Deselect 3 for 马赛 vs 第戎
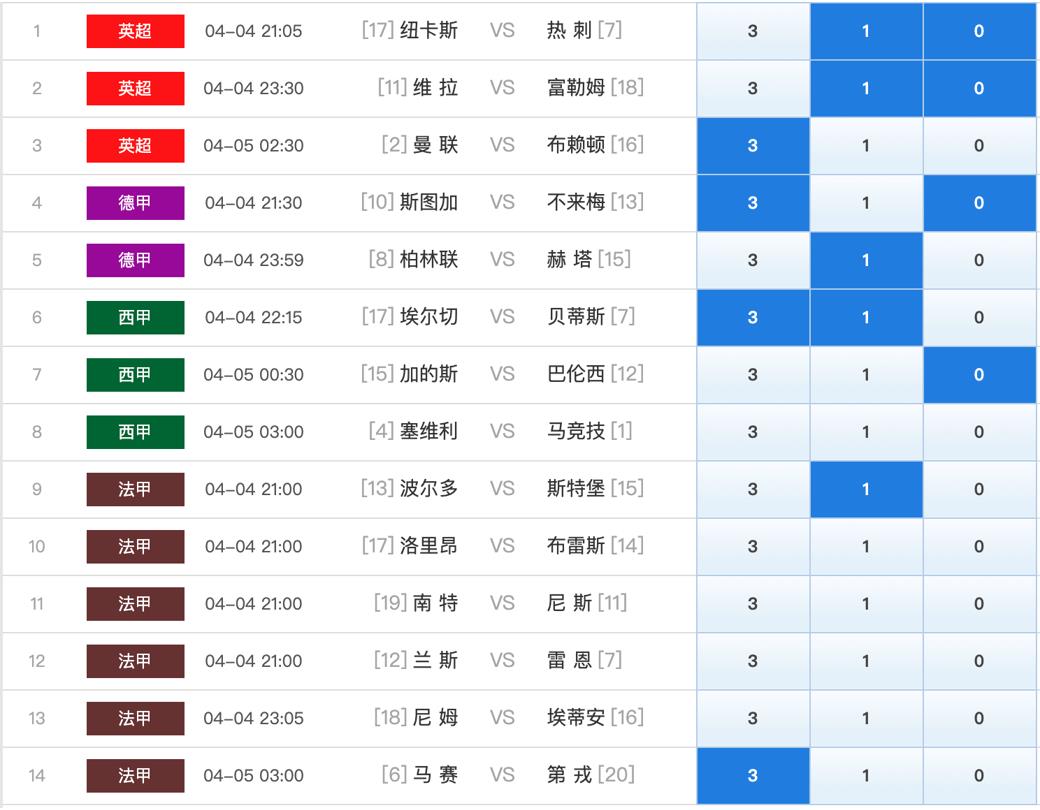 pos(753,776)
